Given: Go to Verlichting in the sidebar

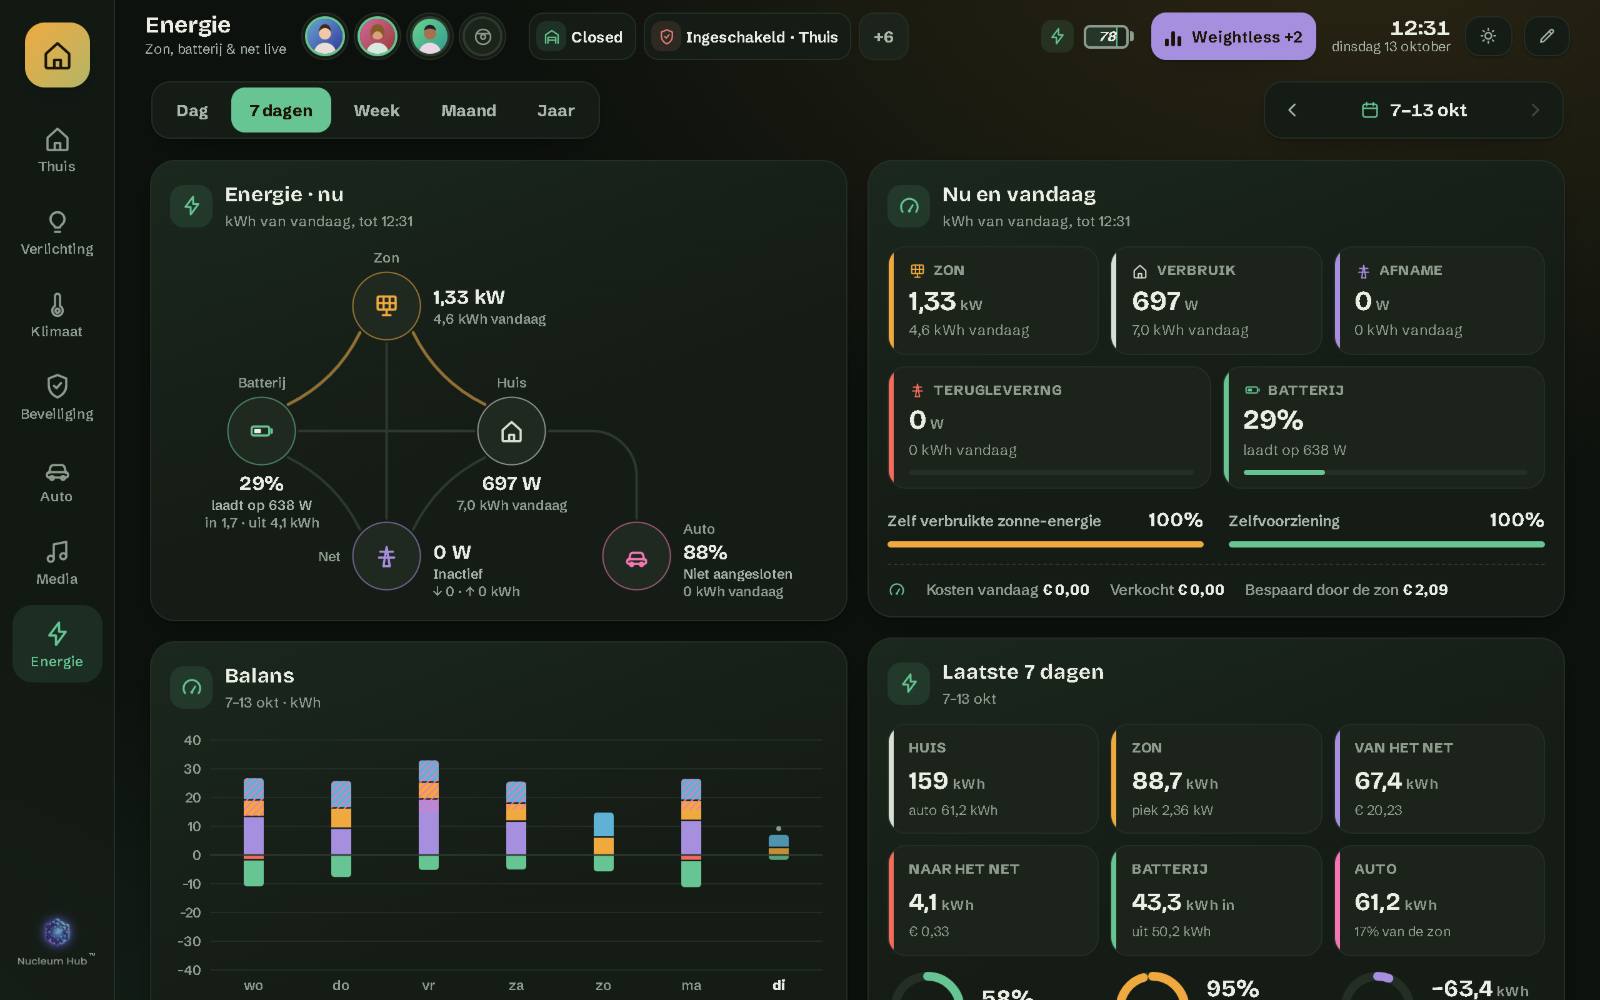Looking at the screenshot, I should 57,233.
